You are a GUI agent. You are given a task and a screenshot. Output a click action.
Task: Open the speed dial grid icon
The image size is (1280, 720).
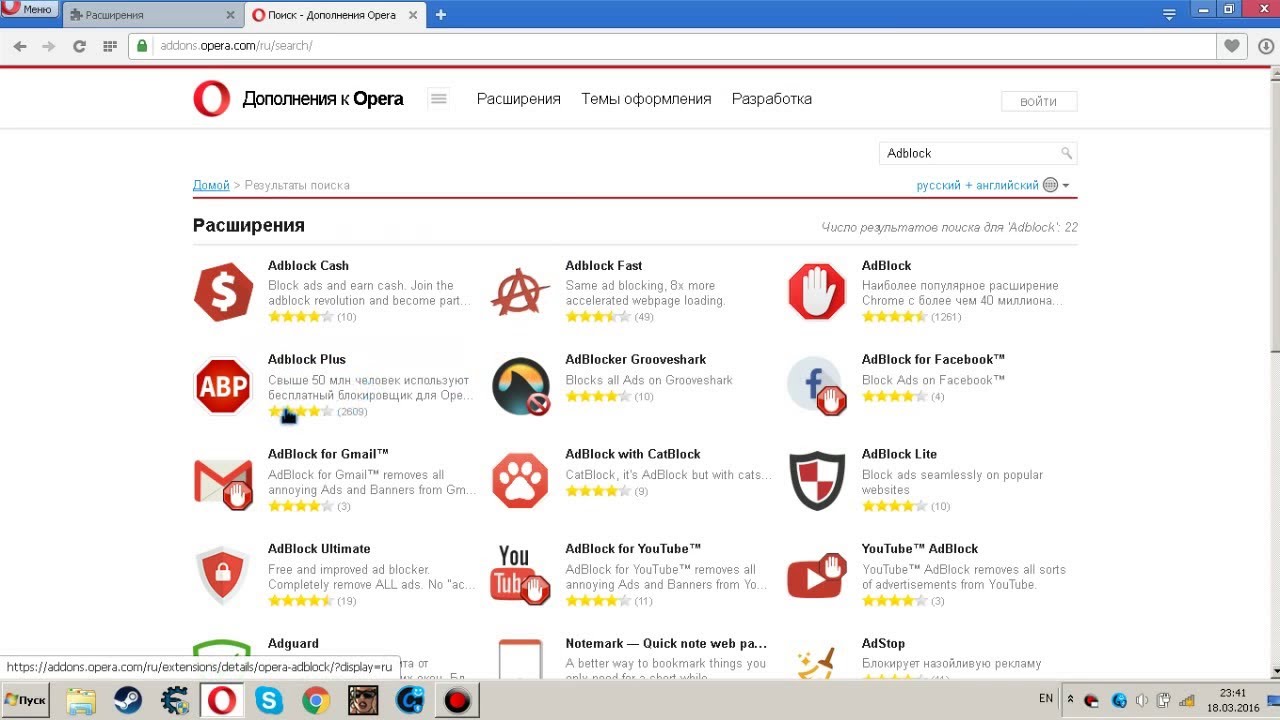[x=110, y=46]
